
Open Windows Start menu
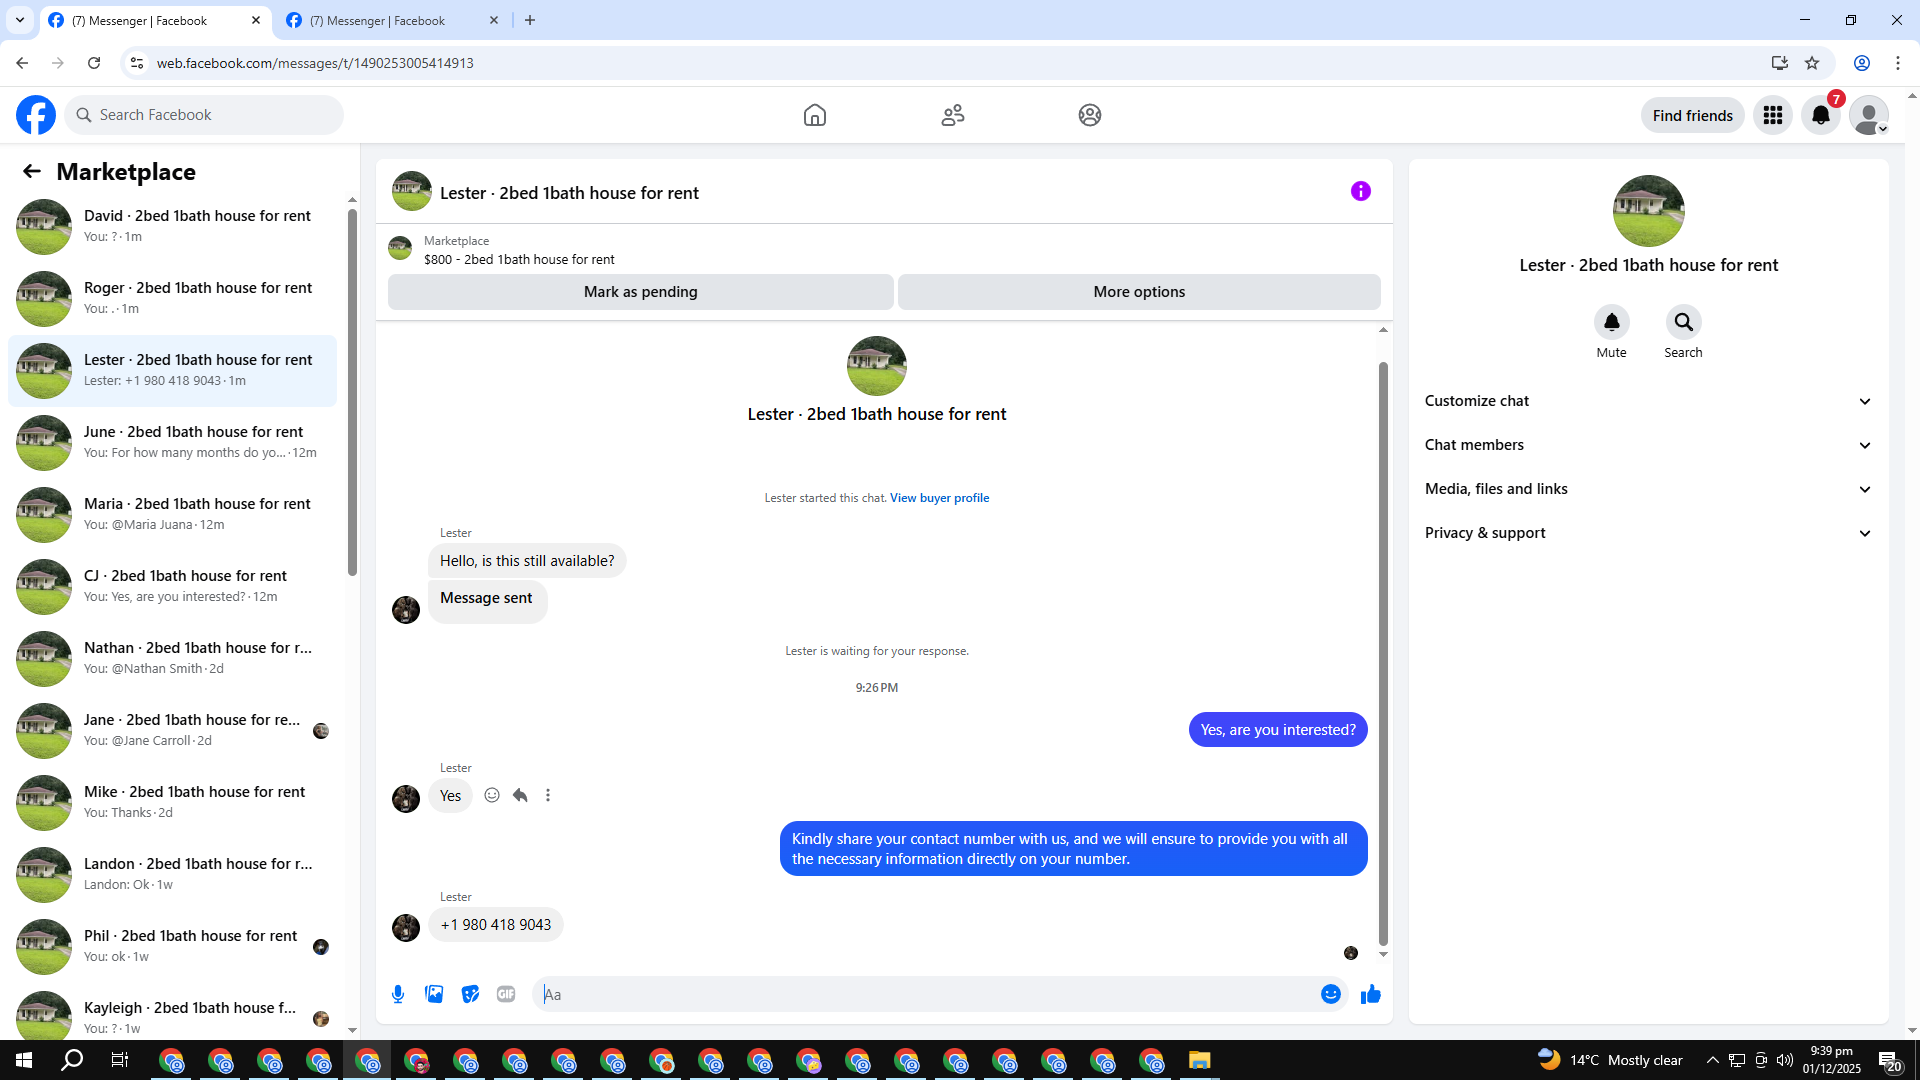(x=24, y=1060)
